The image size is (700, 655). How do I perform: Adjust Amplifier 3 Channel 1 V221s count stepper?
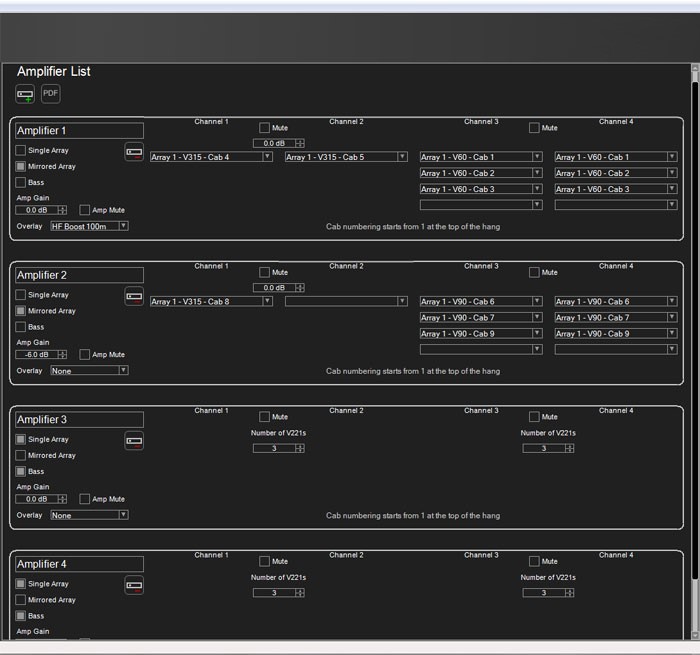tap(299, 449)
